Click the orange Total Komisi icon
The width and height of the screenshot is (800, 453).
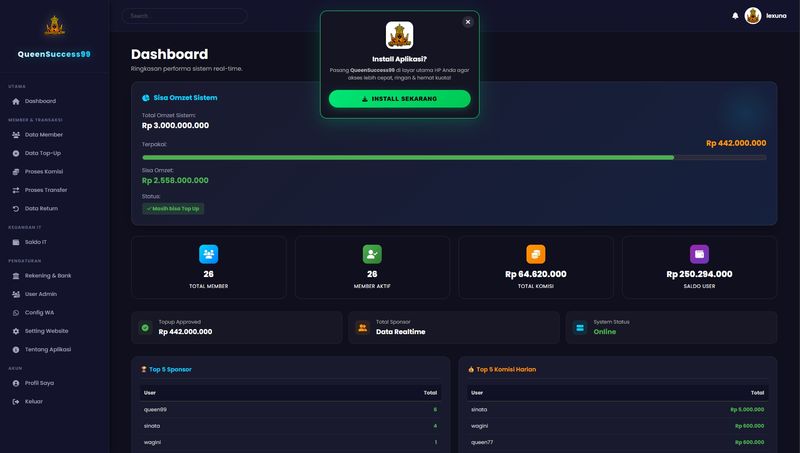tap(536, 254)
